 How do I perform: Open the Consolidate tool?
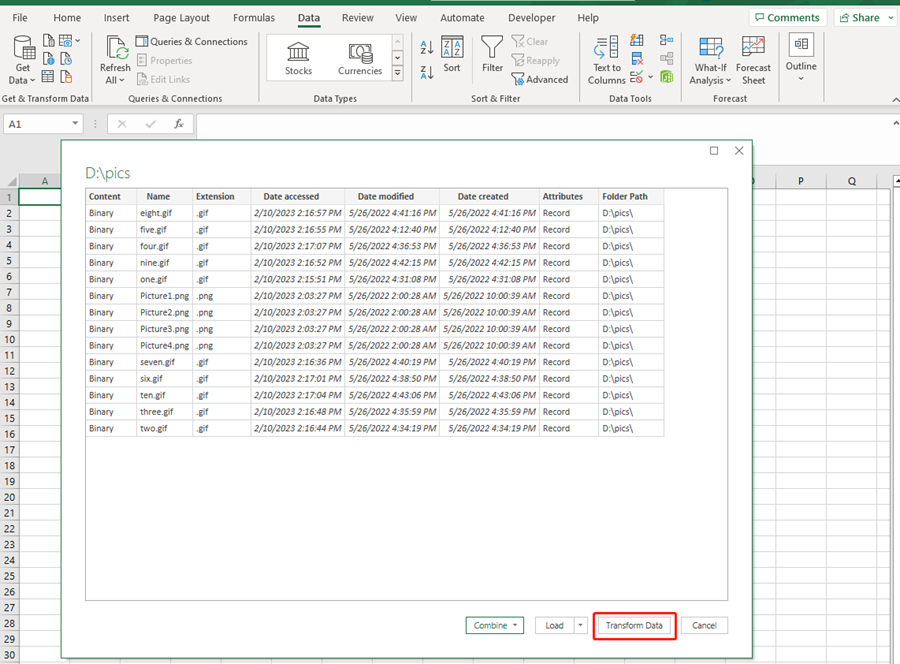665,41
